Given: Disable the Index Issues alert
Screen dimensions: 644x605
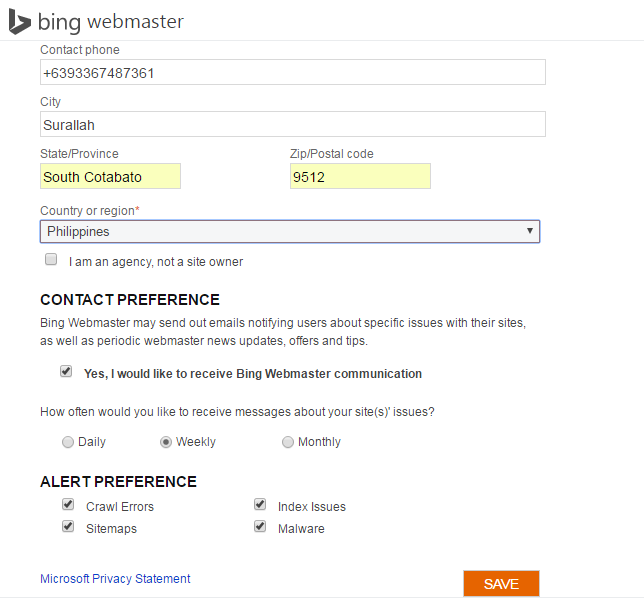Looking at the screenshot, I should 260,505.
